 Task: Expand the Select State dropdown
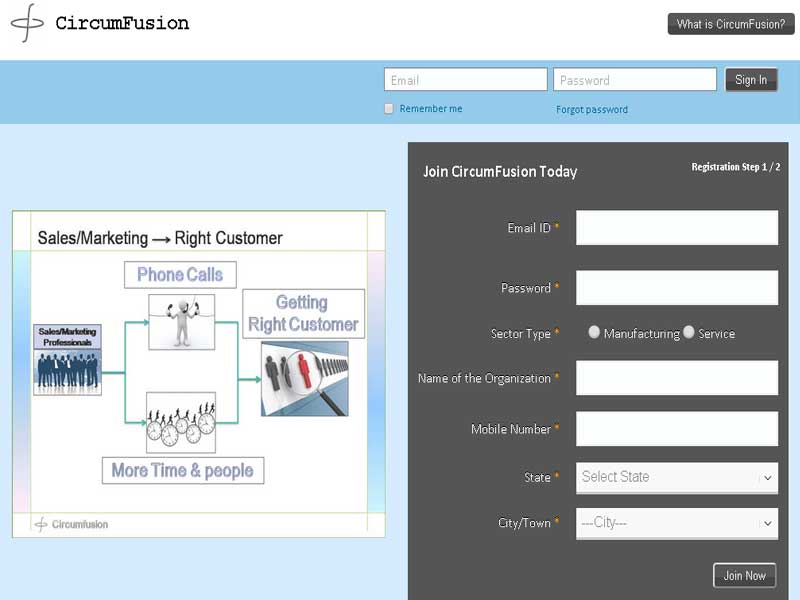pos(677,478)
